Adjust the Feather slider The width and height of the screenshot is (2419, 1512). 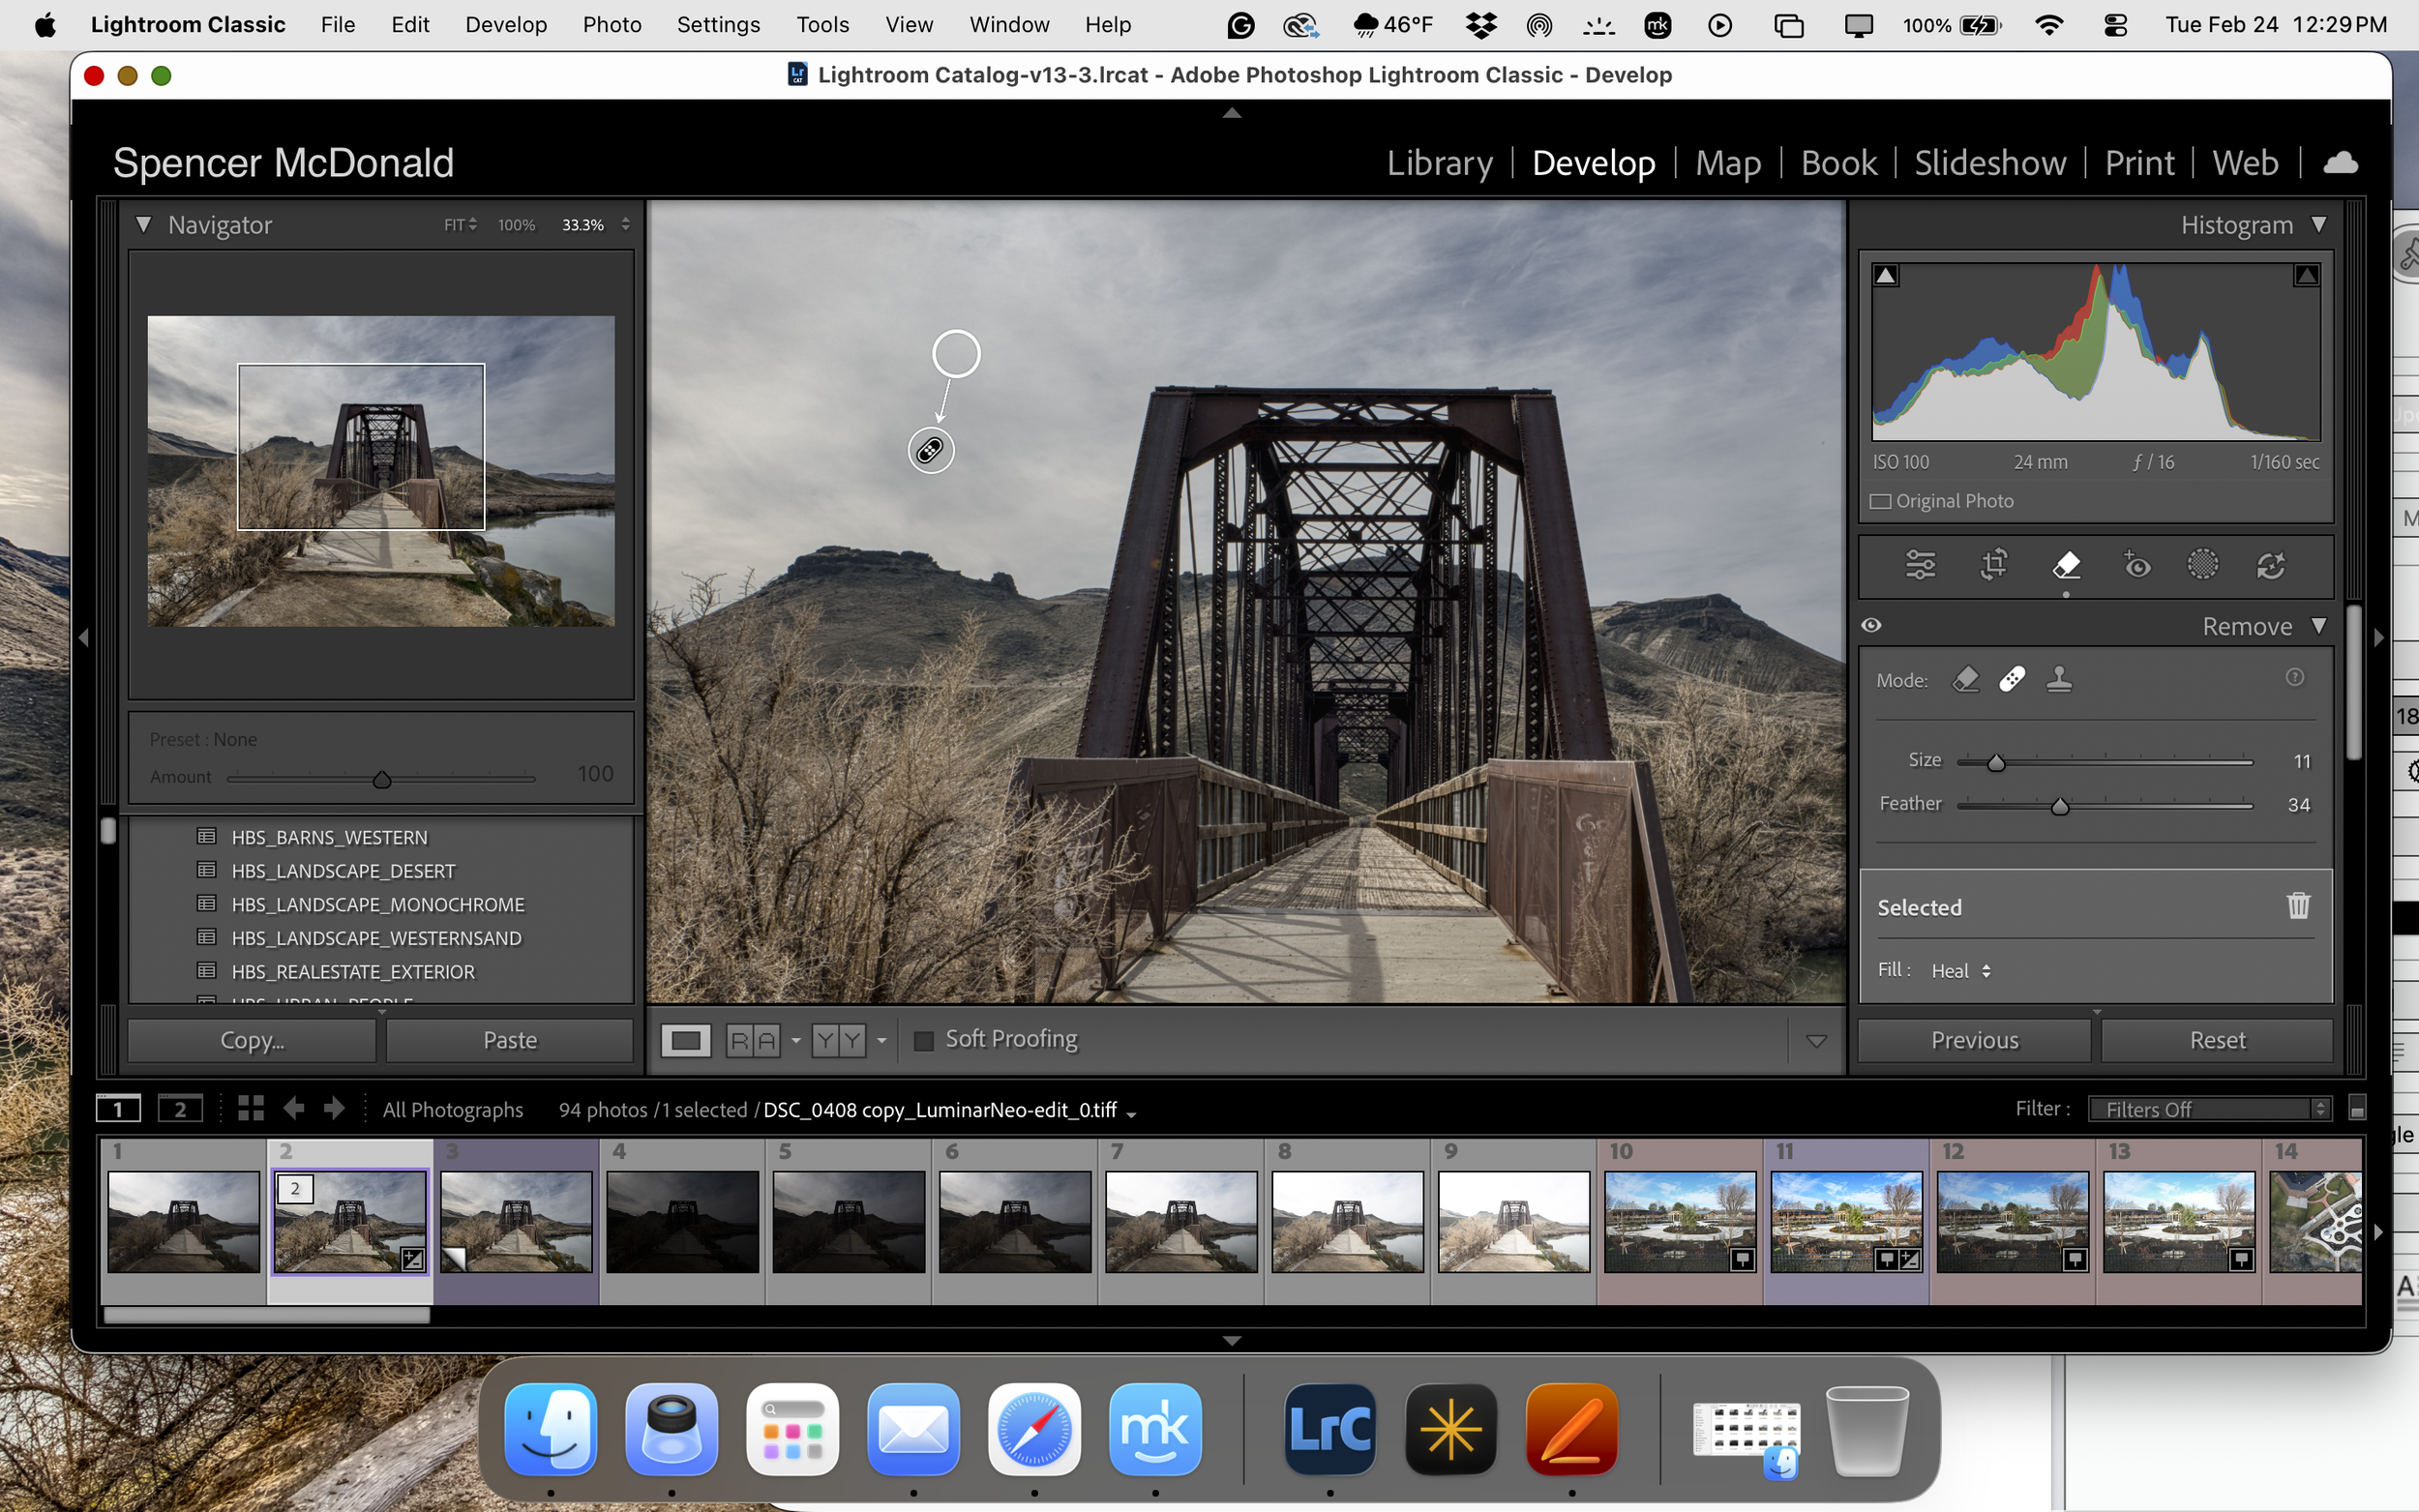coord(2062,806)
